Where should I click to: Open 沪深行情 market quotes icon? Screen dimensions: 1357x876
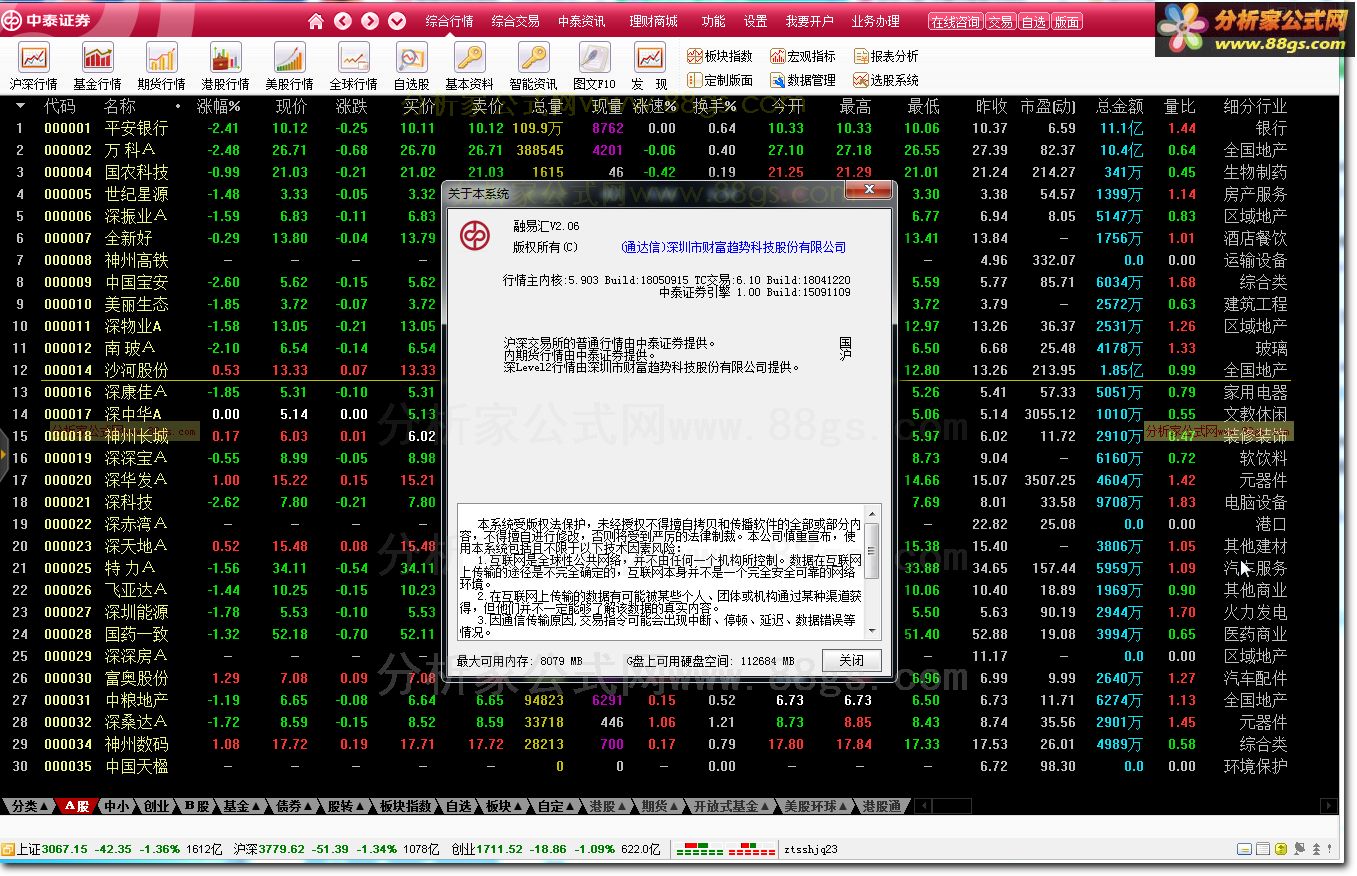34,67
